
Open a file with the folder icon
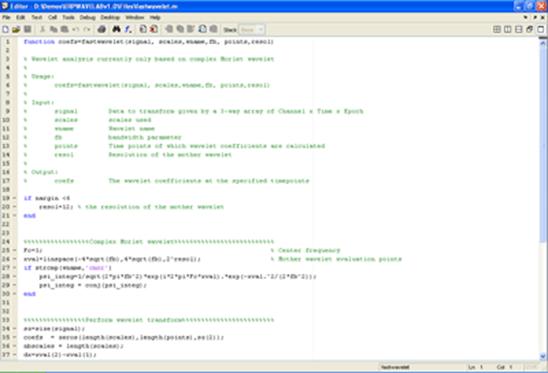[16, 29]
